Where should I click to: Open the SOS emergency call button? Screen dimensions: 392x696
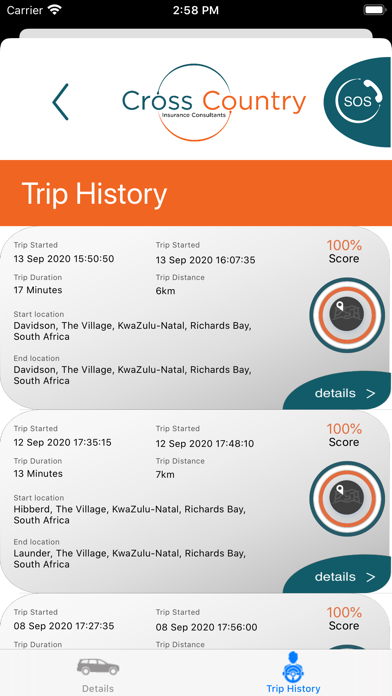click(358, 102)
